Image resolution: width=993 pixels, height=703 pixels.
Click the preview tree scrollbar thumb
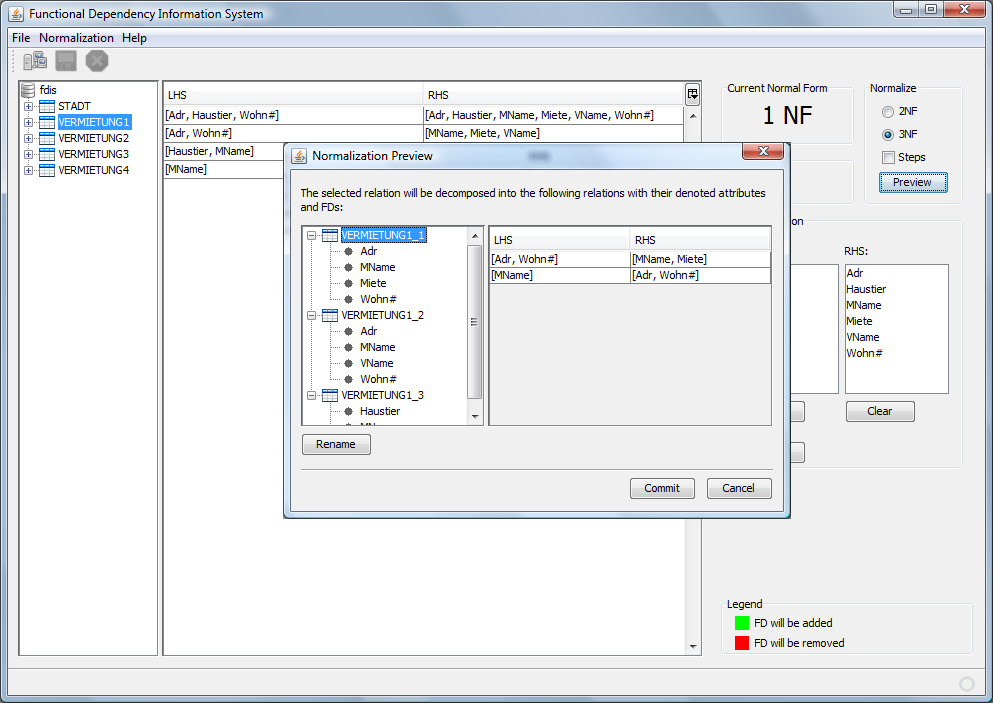[474, 322]
